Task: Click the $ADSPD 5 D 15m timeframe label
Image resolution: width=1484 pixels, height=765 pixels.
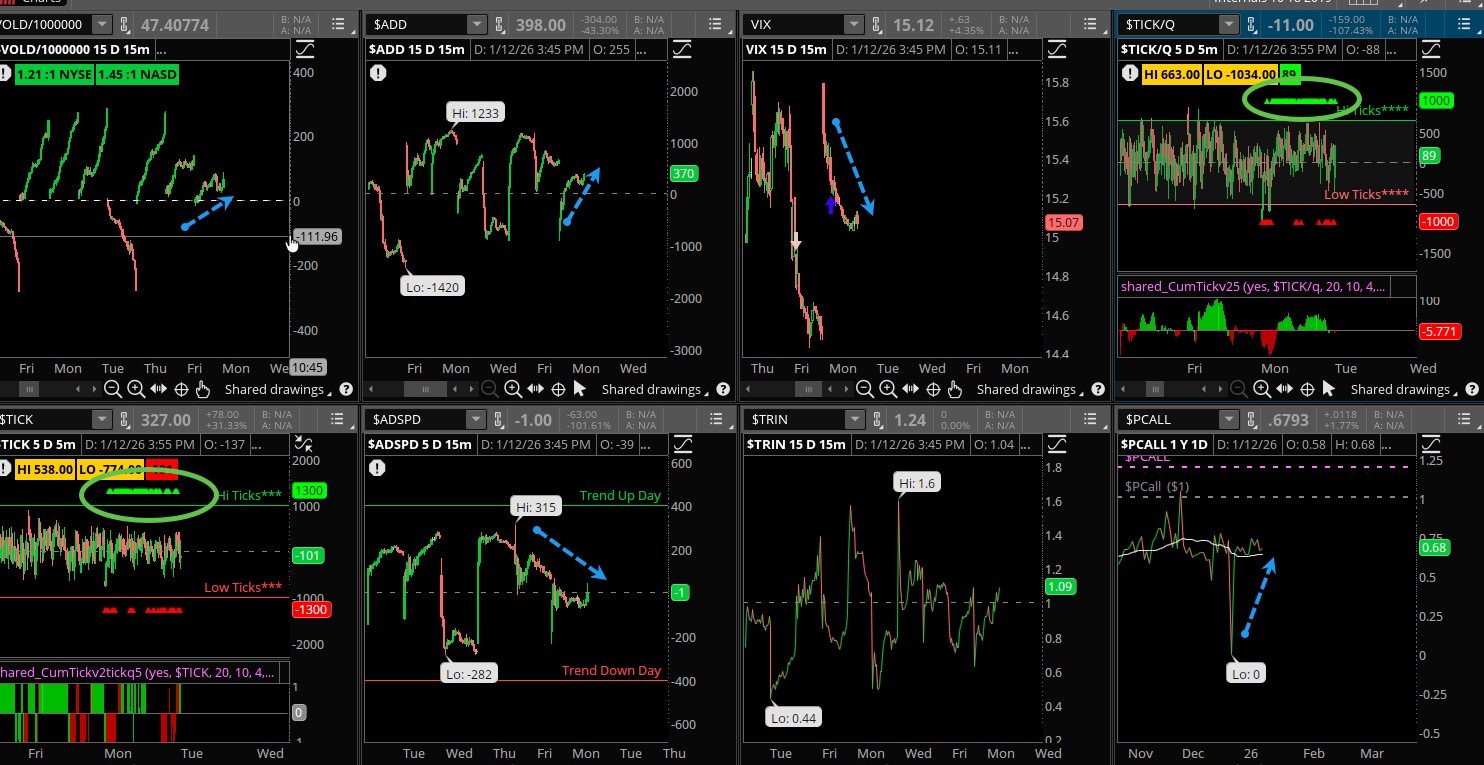Action: tap(419, 444)
